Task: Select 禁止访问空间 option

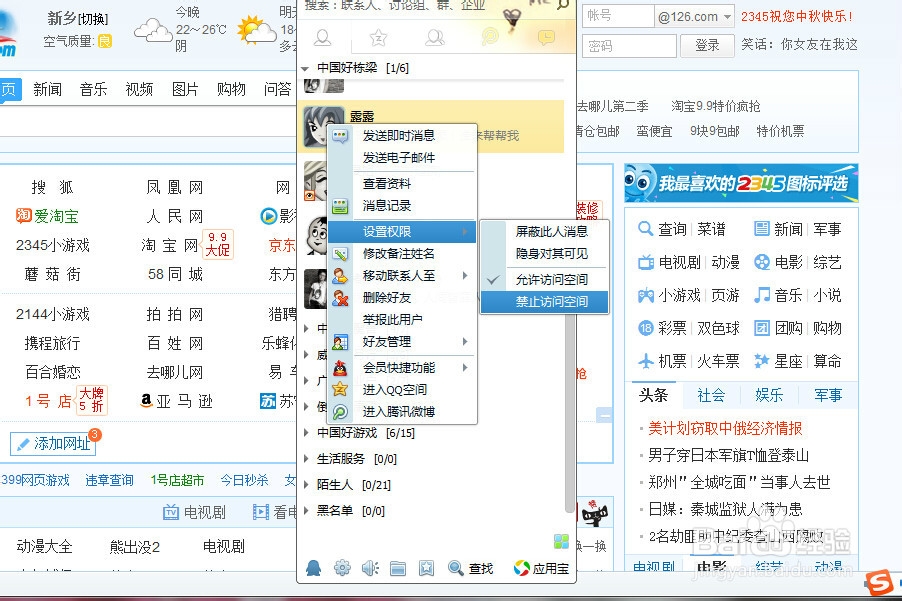Action: [x=544, y=302]
